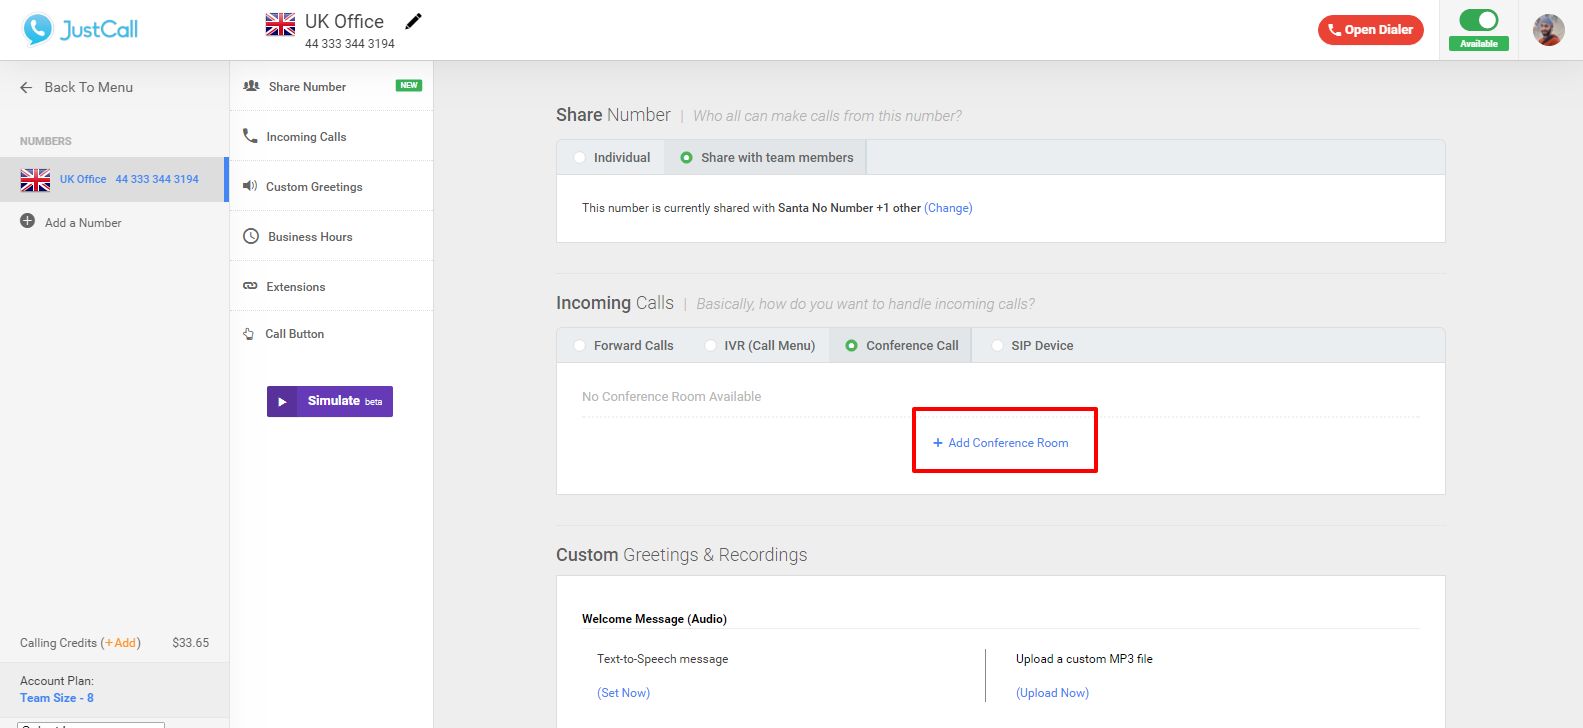Start the Simulate beta button
Viewport: 1583px width, 728px height.
pyautogui.click(x=330, y=401)
